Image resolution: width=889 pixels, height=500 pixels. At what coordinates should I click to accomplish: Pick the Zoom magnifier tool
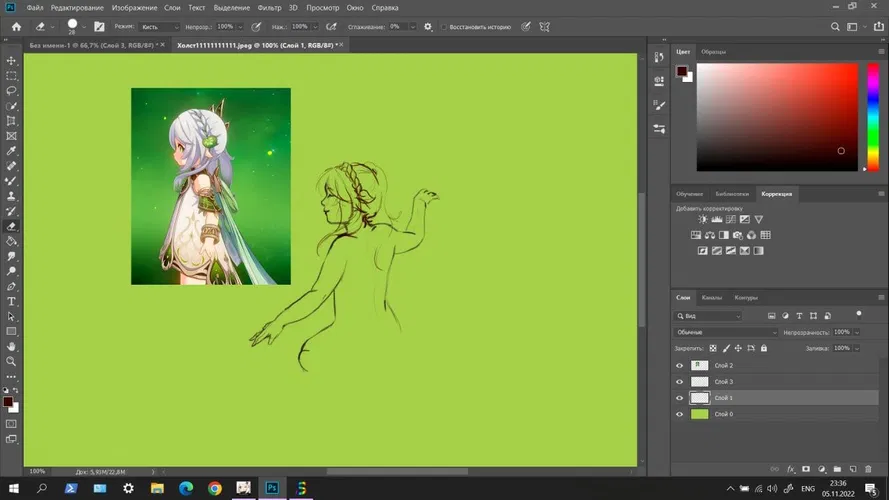[11, 361]
